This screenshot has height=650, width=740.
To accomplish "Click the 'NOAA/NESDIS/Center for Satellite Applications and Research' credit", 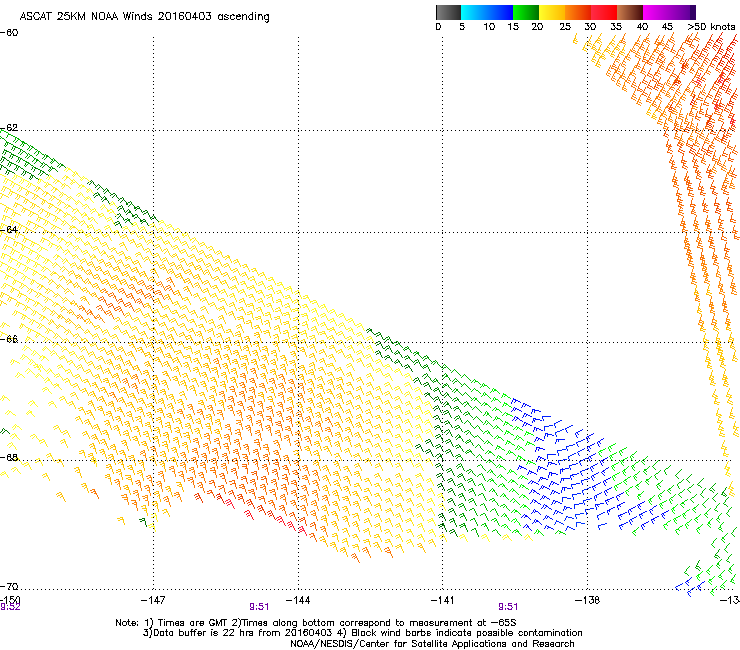I will [432, 644].
